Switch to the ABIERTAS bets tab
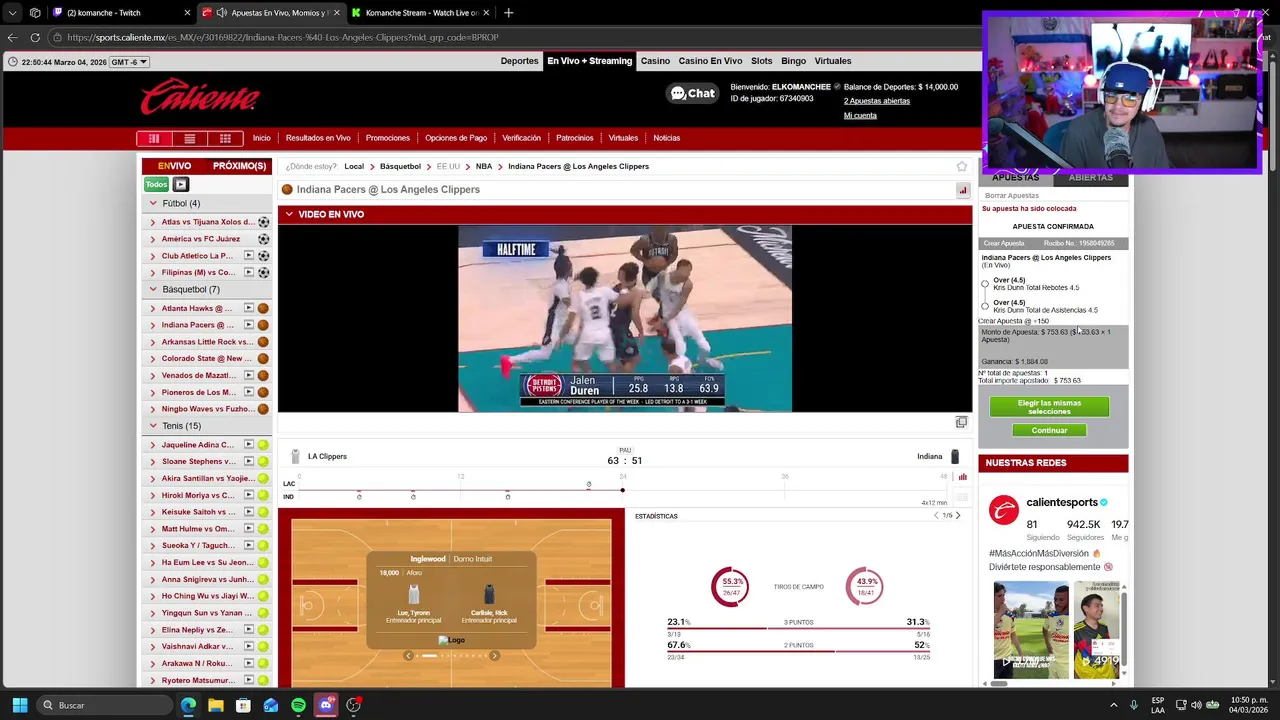This screenshot has height=720, width=1280. pyautogui.click(x=1090, y=178)
